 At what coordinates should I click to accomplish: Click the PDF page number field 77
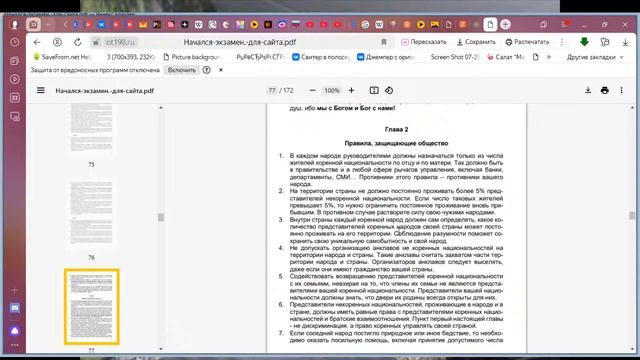(272, 91)
